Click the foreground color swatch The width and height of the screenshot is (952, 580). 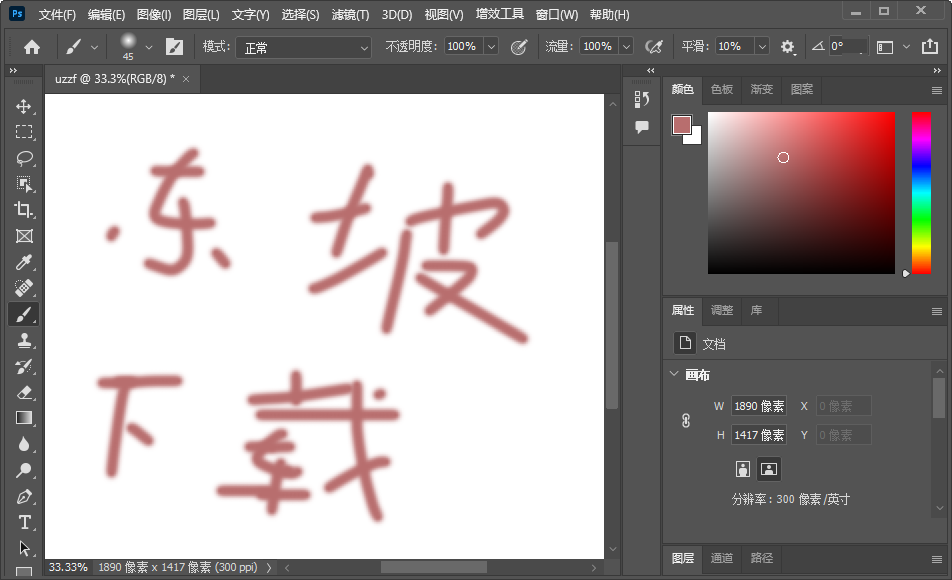coord(682,125)
